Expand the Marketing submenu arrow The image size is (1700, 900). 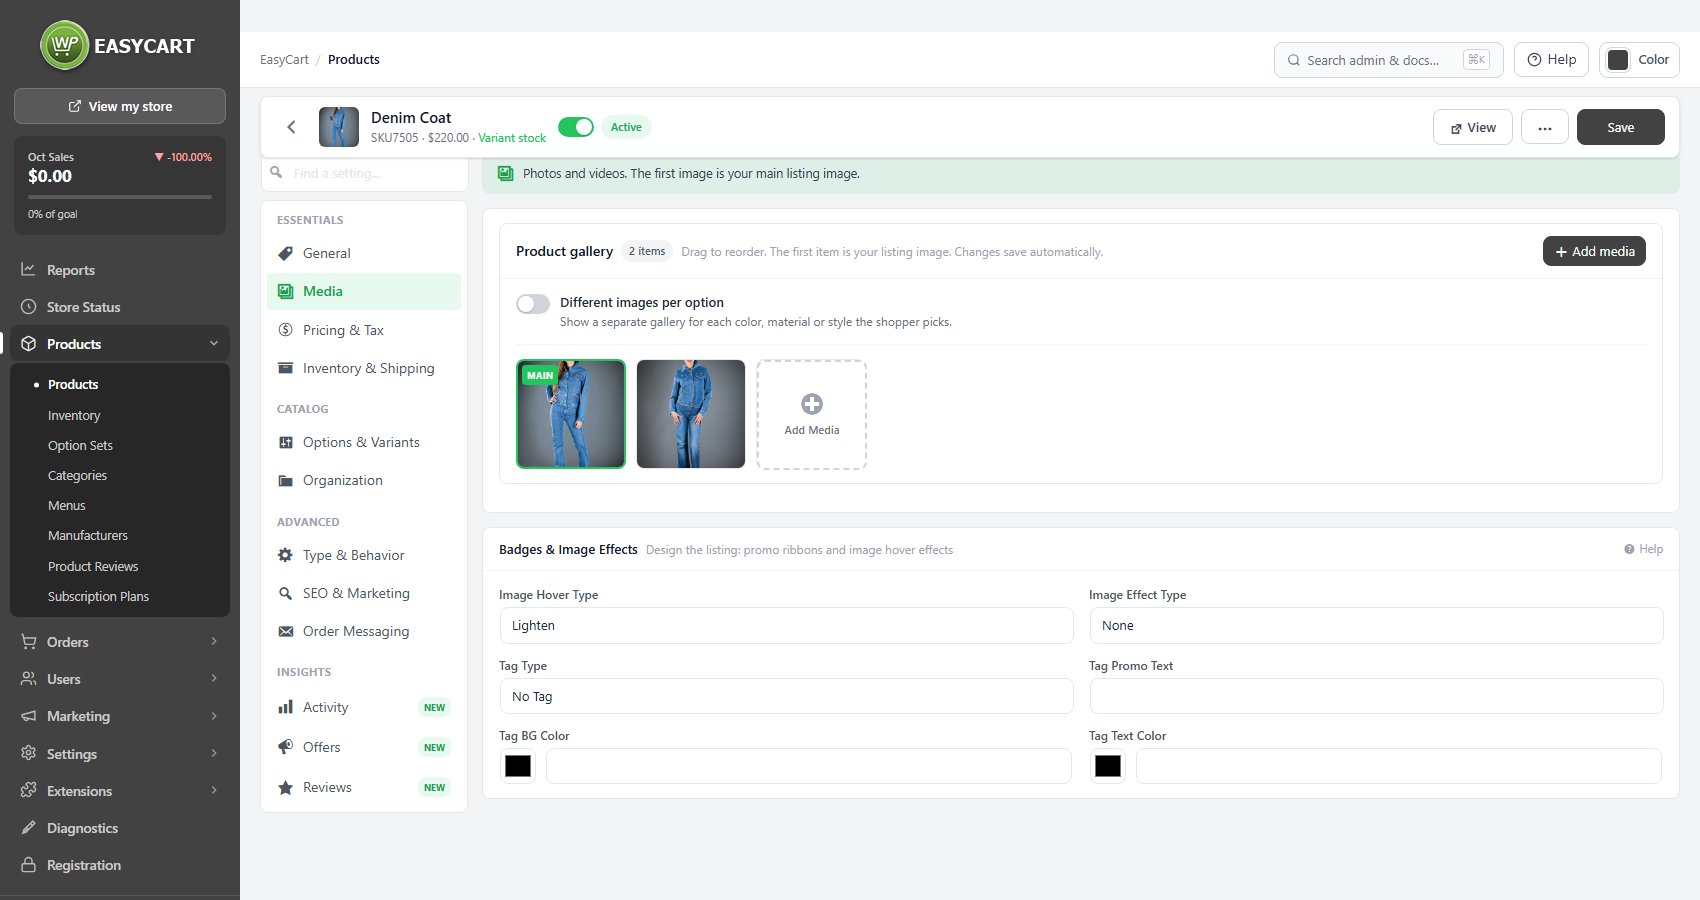(x=214, y=715)
